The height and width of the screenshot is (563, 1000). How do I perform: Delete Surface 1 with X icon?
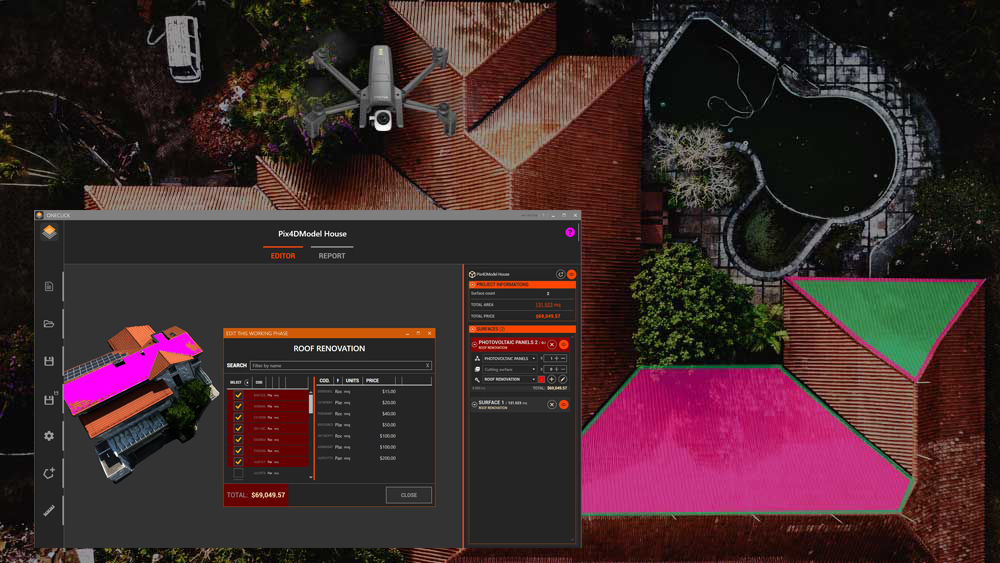(x=552, y=404)
